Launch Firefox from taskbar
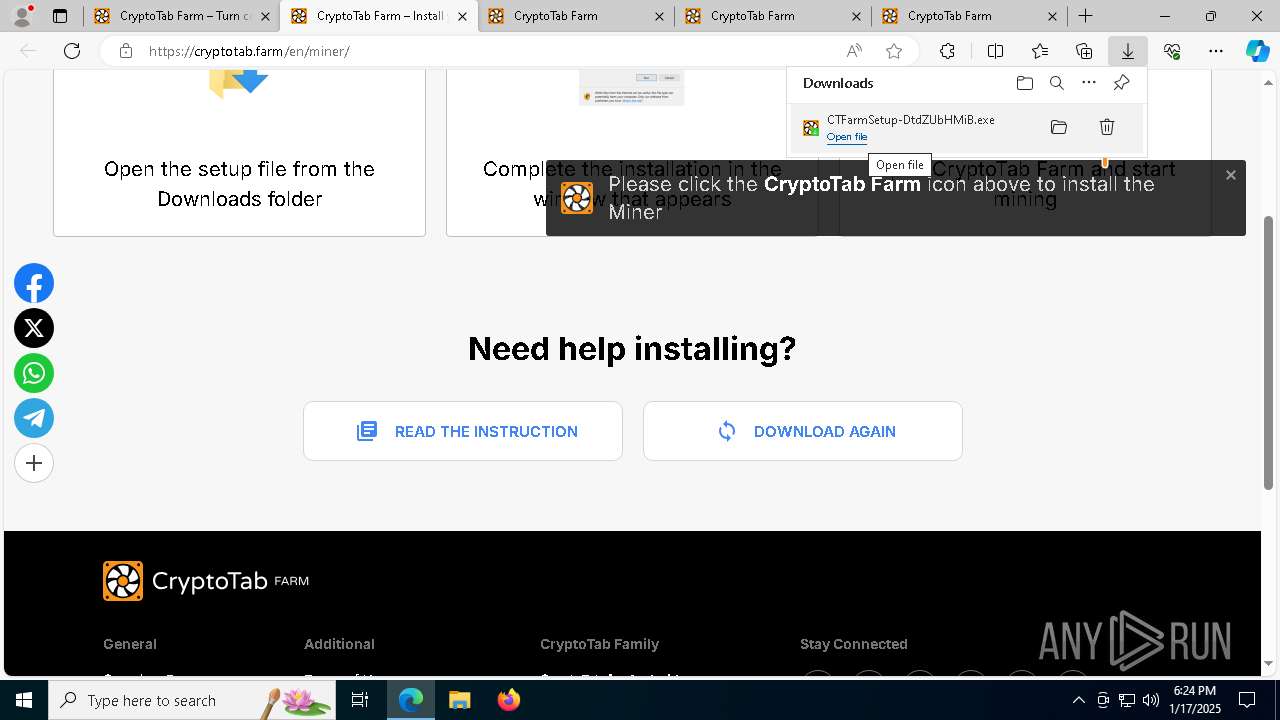 [508, 700]
